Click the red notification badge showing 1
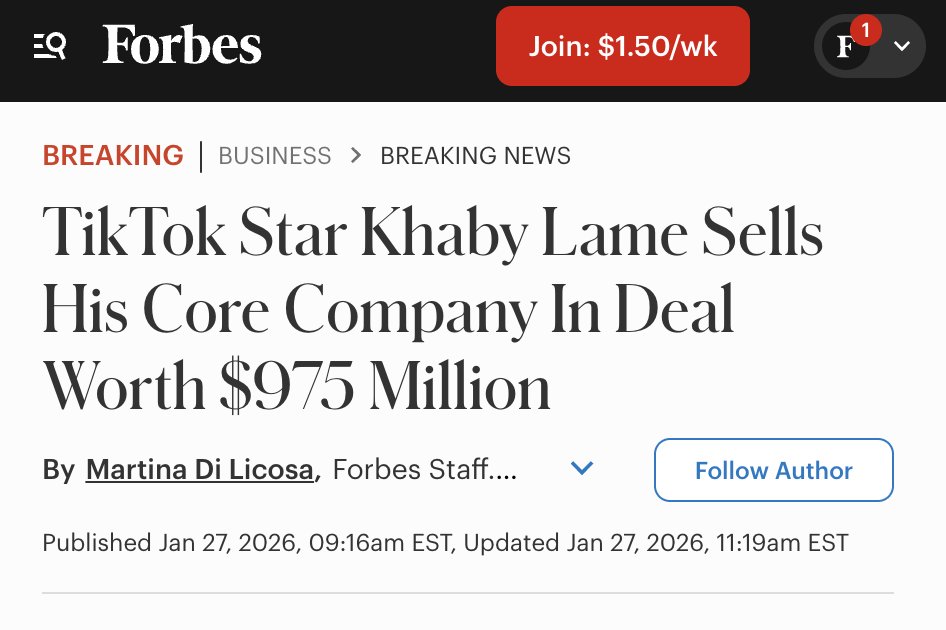 click(x=866, y=30)
